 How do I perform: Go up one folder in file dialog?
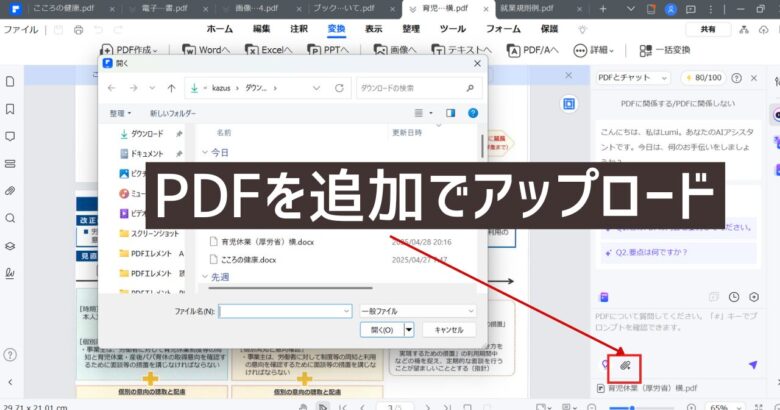[x=171, y=88]
